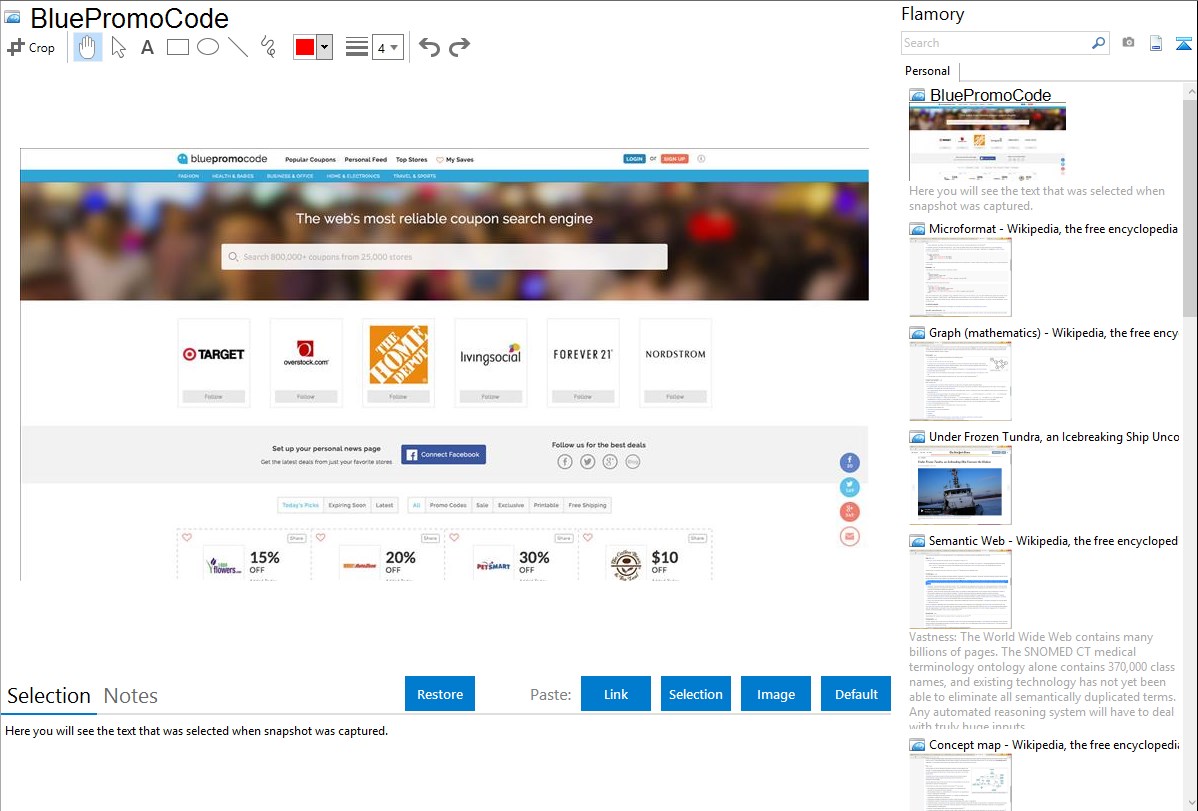Click the blue upload icon in Flamory panel
The image size is (1198, 811).
coord(1183,43)
